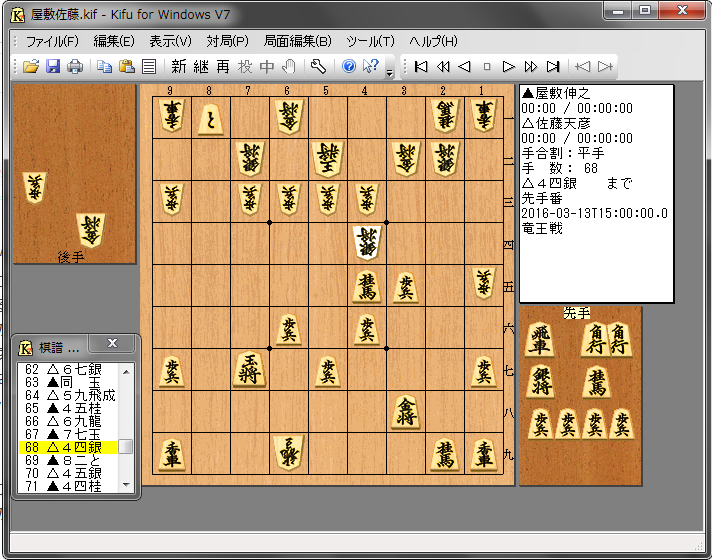Select move 69 ▲８二と in list

(x=68, y=460)
